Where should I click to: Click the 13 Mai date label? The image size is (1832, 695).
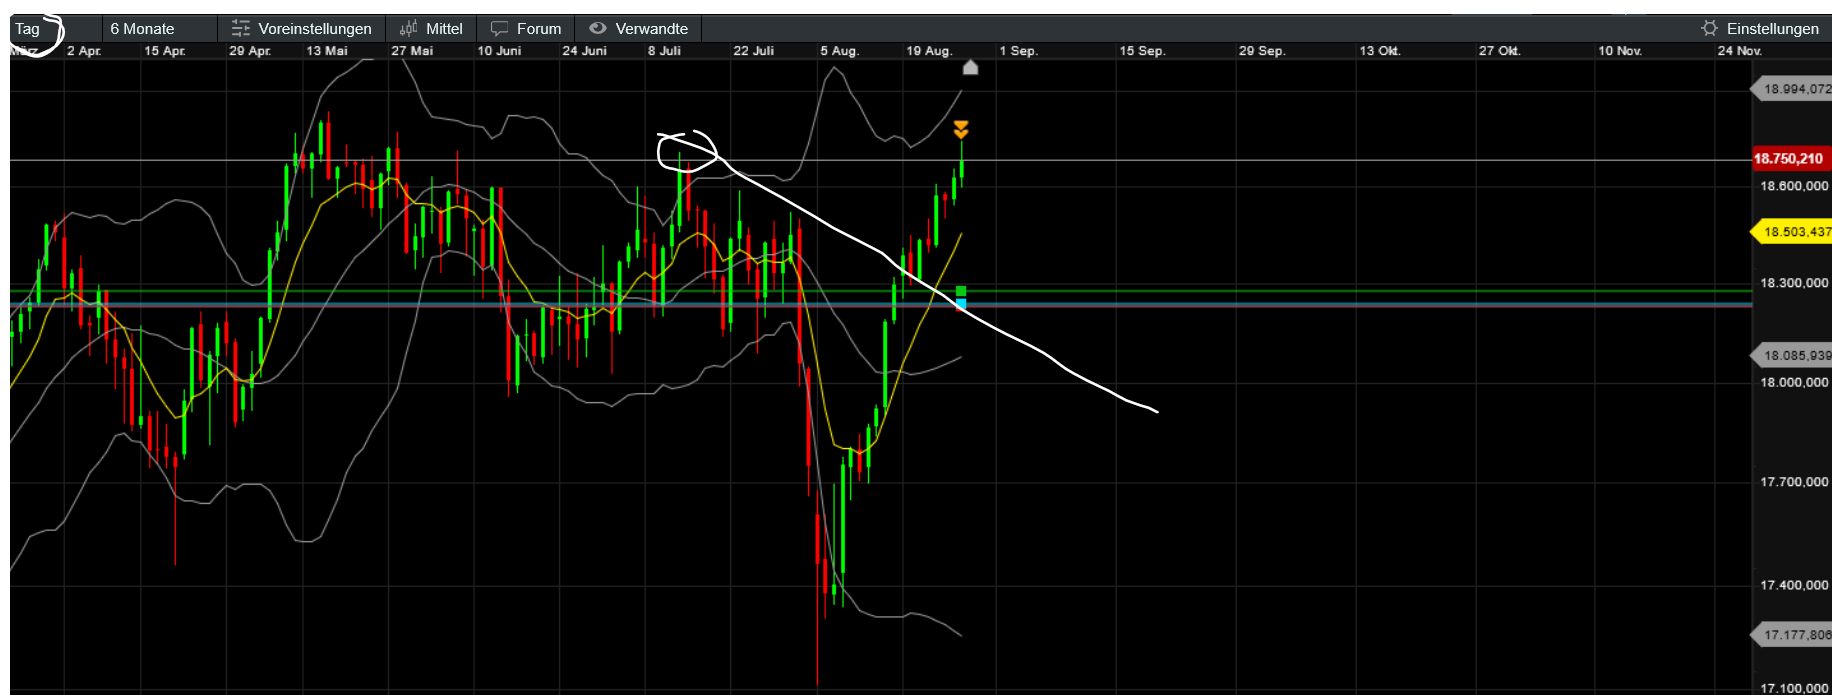327,51
